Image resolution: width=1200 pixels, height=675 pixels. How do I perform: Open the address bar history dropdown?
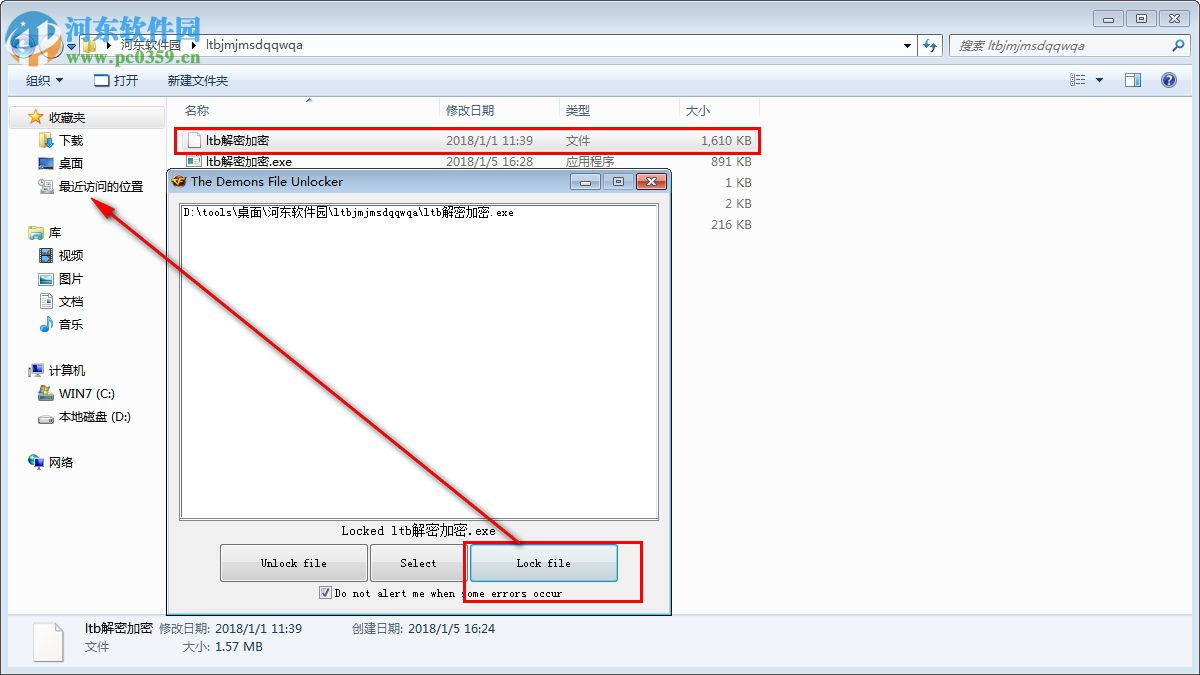906,45
